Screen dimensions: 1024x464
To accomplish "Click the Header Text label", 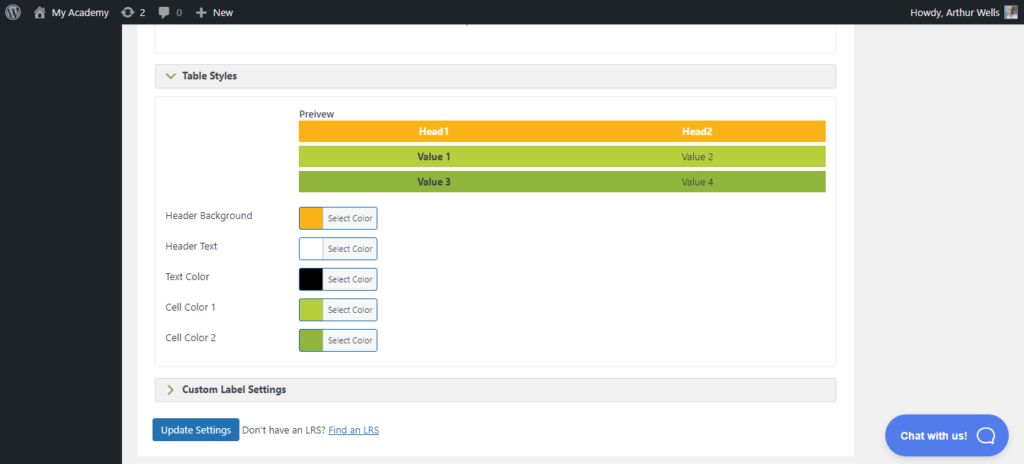I will [x=191, y=246].
